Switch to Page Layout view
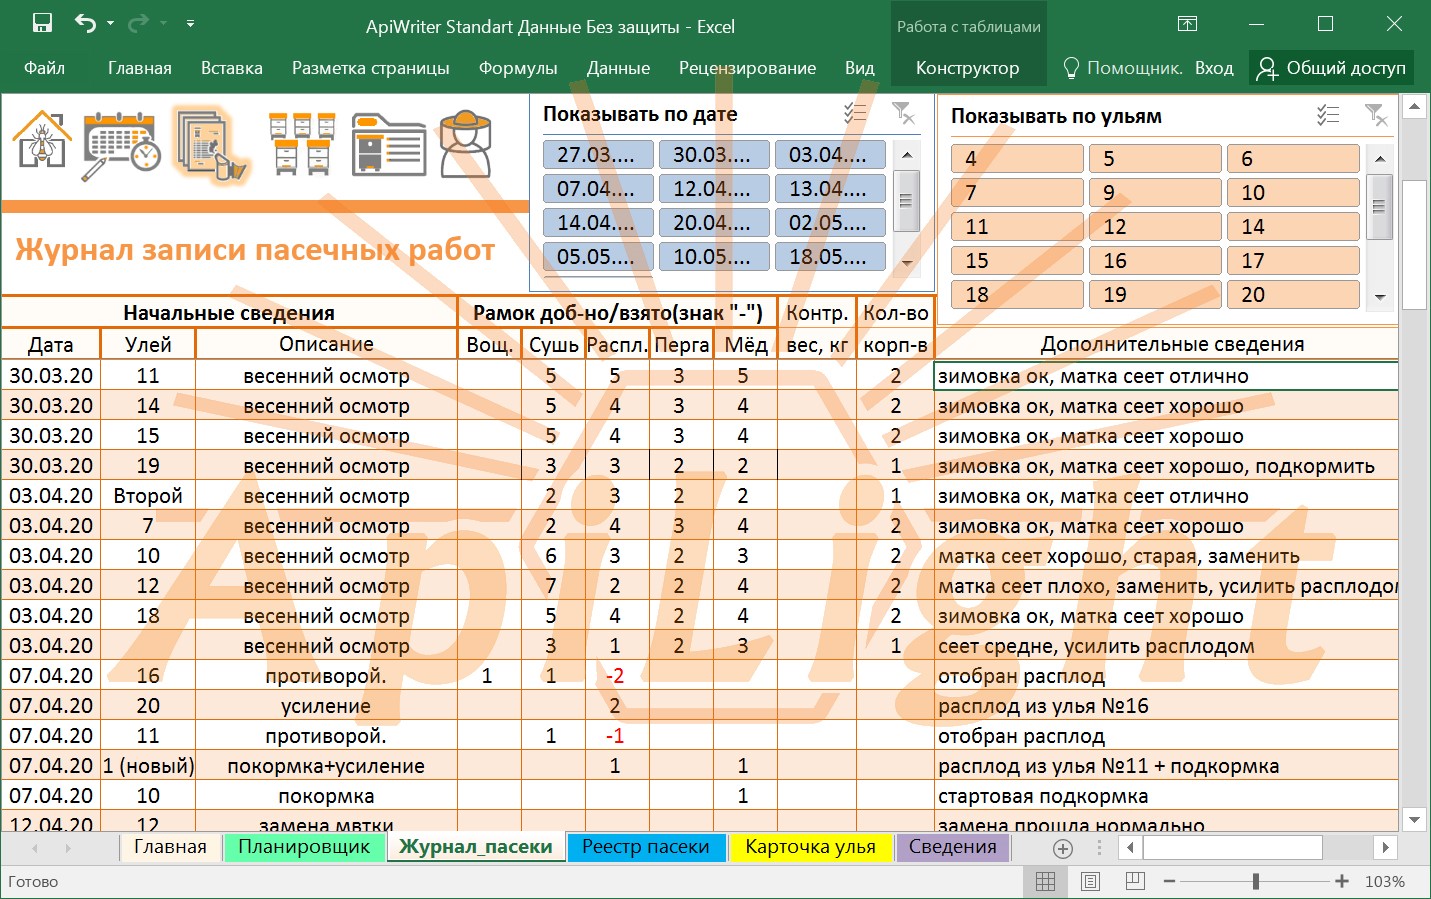This screenshot has width=1431, height=899. 1090,881
